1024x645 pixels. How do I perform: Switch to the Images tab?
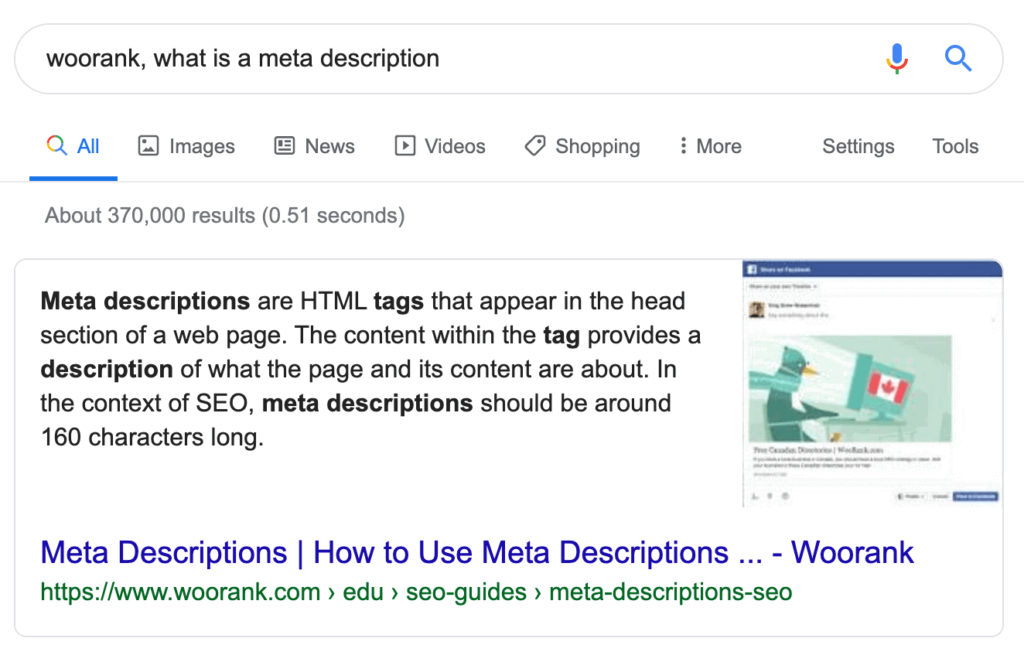pyautogui.click(x=186, y=146)
